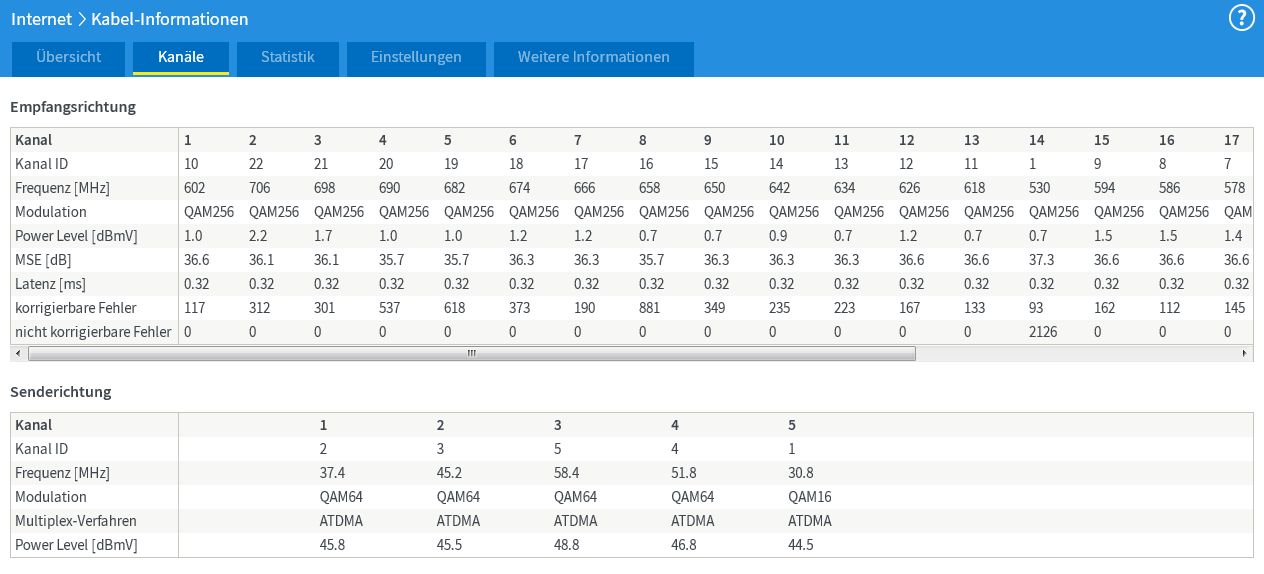1264x574 pixels.
Task: Click the 'nicht korrigierbare Fehler' row label
Action: 93,332
